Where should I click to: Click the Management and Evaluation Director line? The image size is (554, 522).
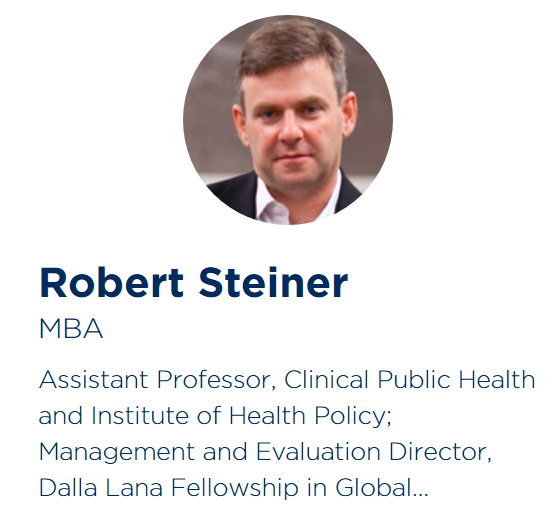pyautogui.click(x=265, y=453)
